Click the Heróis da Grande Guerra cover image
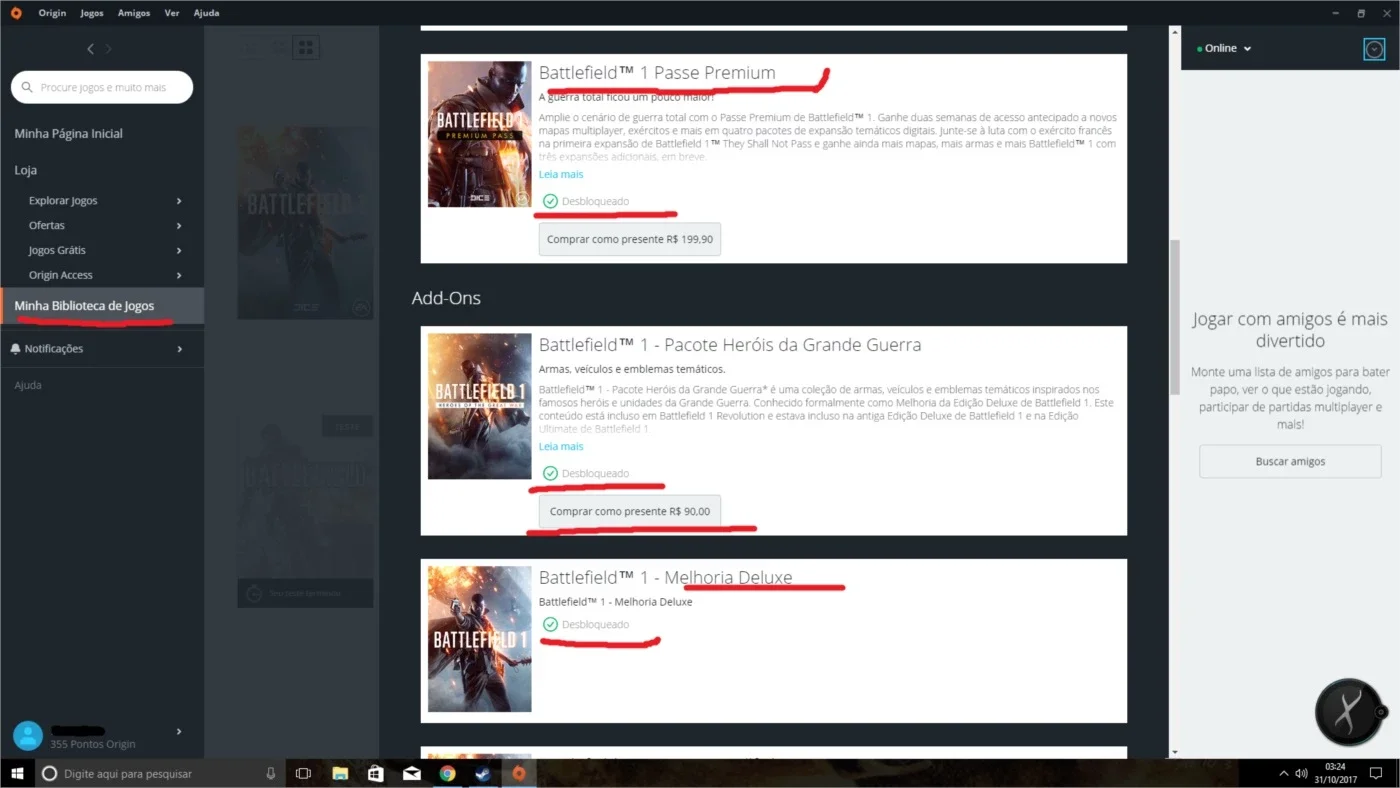1400x788 pixels. (x=480, y=406)
